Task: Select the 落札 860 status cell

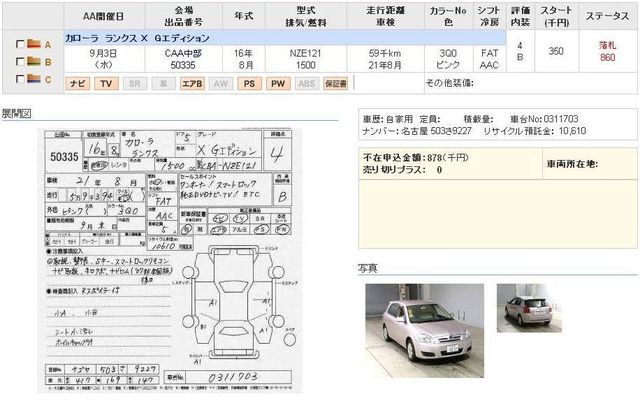Action: click(607, 51)
